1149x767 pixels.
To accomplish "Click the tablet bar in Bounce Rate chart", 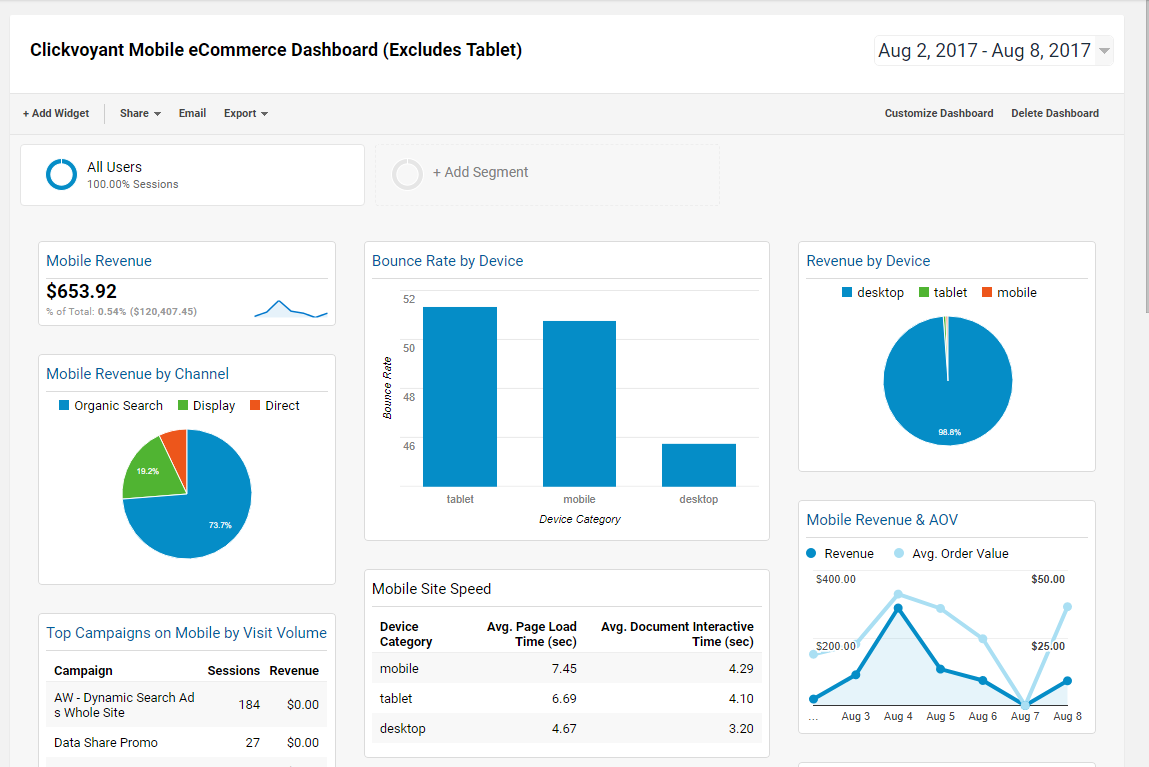I will [x=460, y=396].
